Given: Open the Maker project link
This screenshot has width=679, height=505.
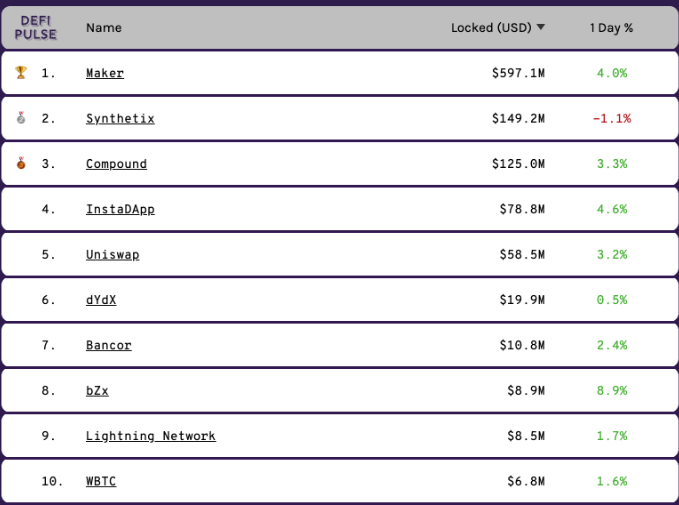Looking at the screenshot, I should [x=105, y=73].
